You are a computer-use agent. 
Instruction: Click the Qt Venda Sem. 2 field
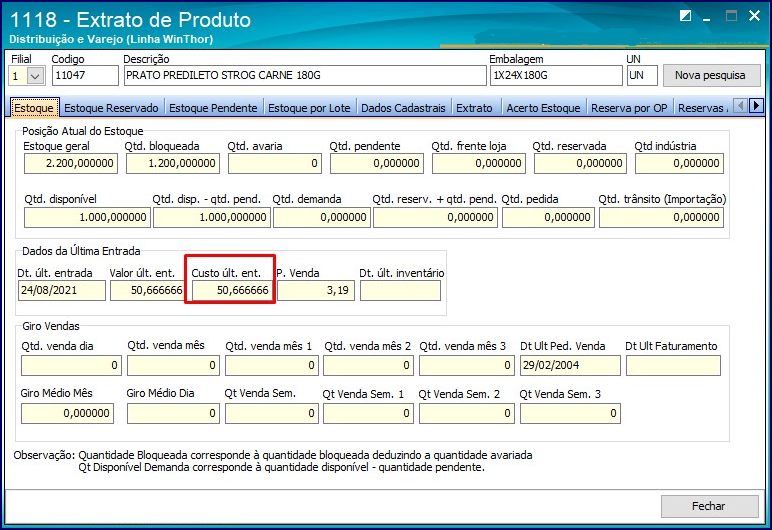(467, 413)
